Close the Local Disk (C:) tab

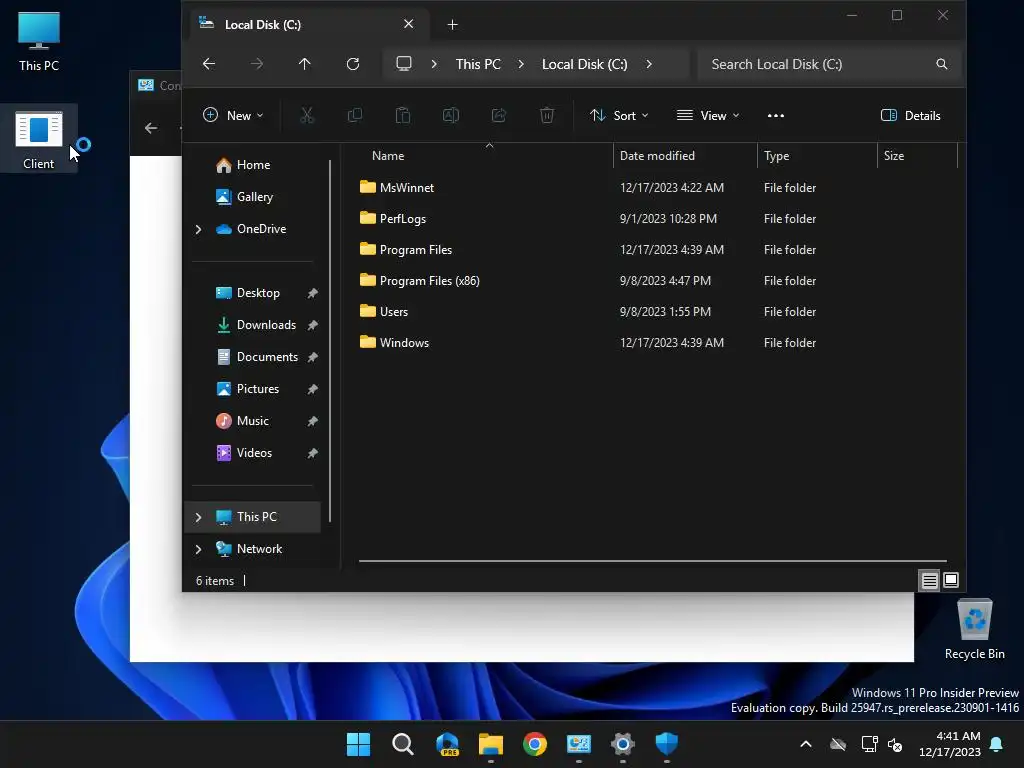pyautogui.click(x=408, y=24)
